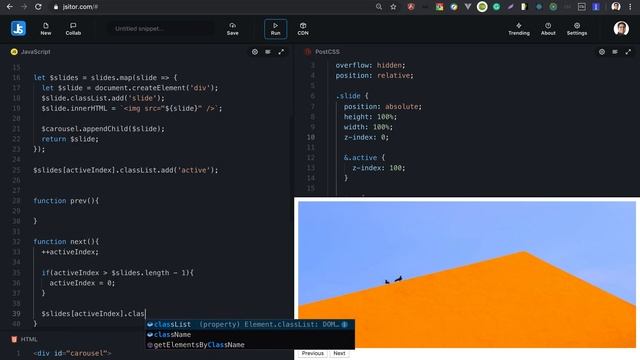The image size is (640, 360).
Task: Choose className autocomplete suggestion
Action: click(x=250, y=335)
